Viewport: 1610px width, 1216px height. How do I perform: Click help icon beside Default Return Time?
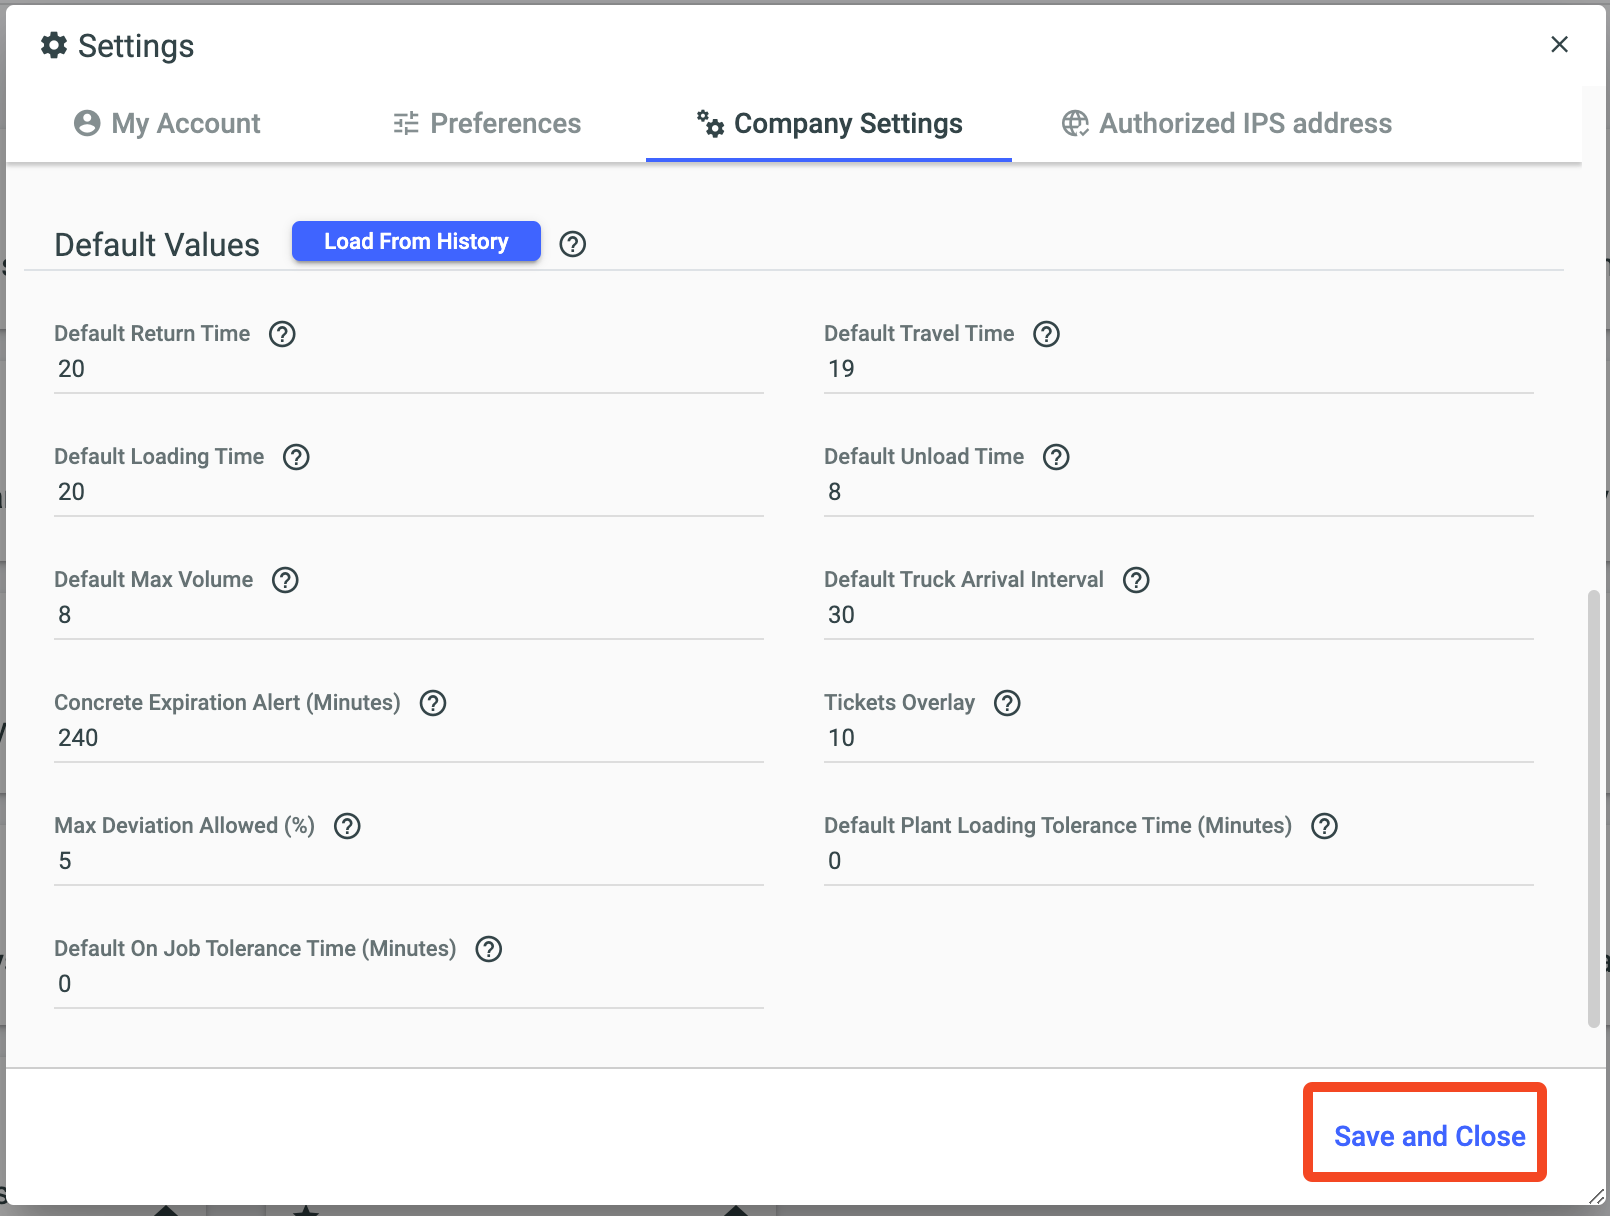[282, 334]
